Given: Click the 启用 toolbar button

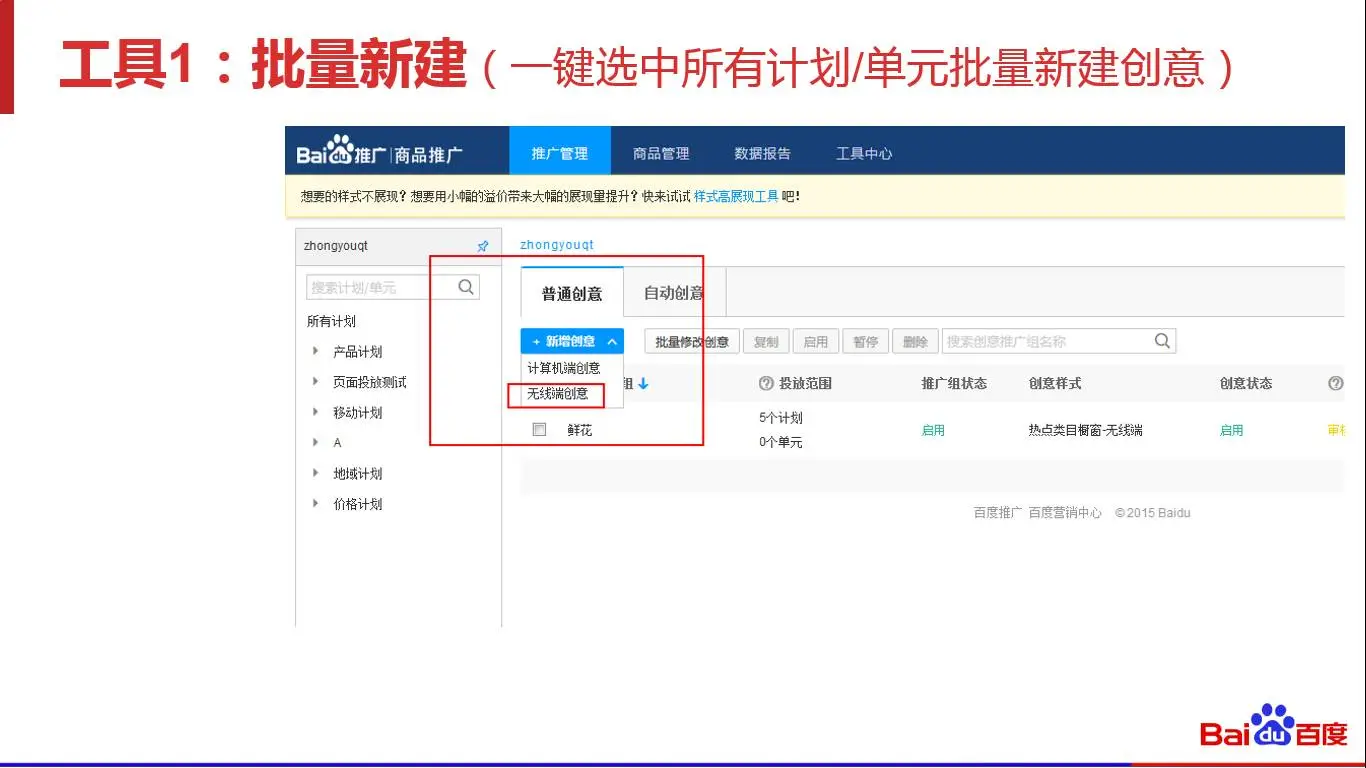Looking at the screenshot, I should click(x=816, y=342).
